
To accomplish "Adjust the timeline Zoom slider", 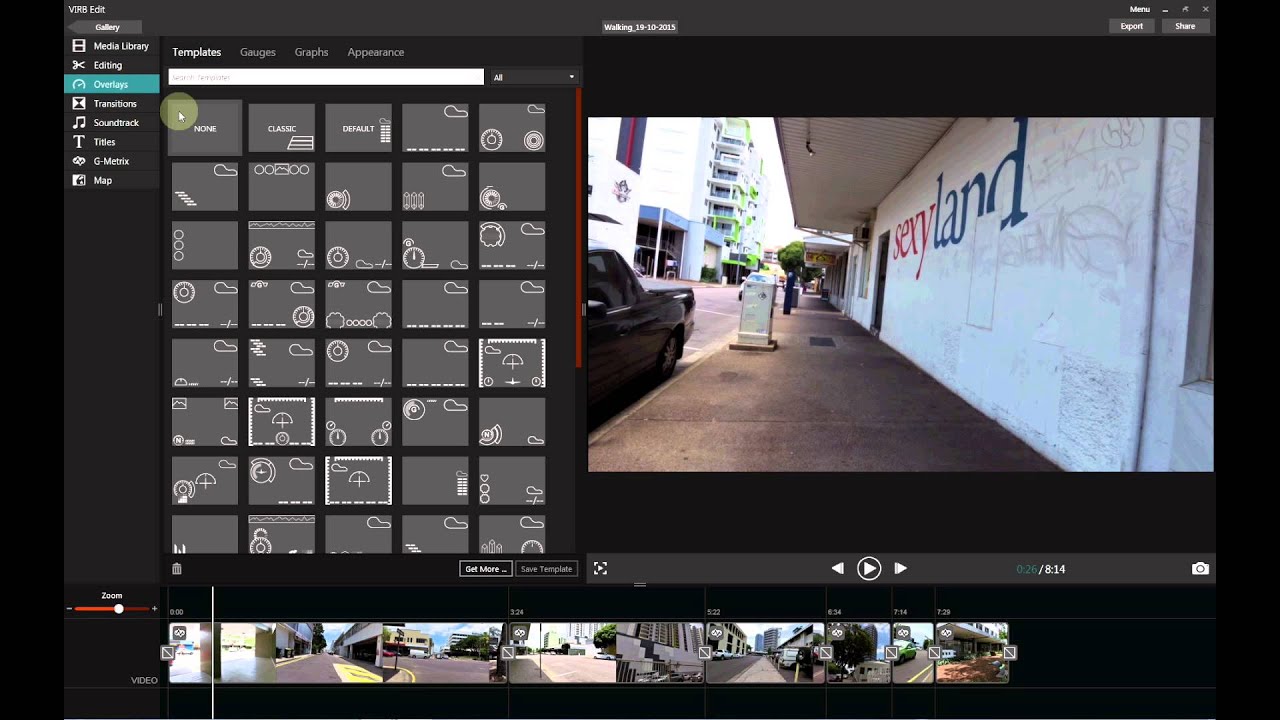I will (118, 609).
